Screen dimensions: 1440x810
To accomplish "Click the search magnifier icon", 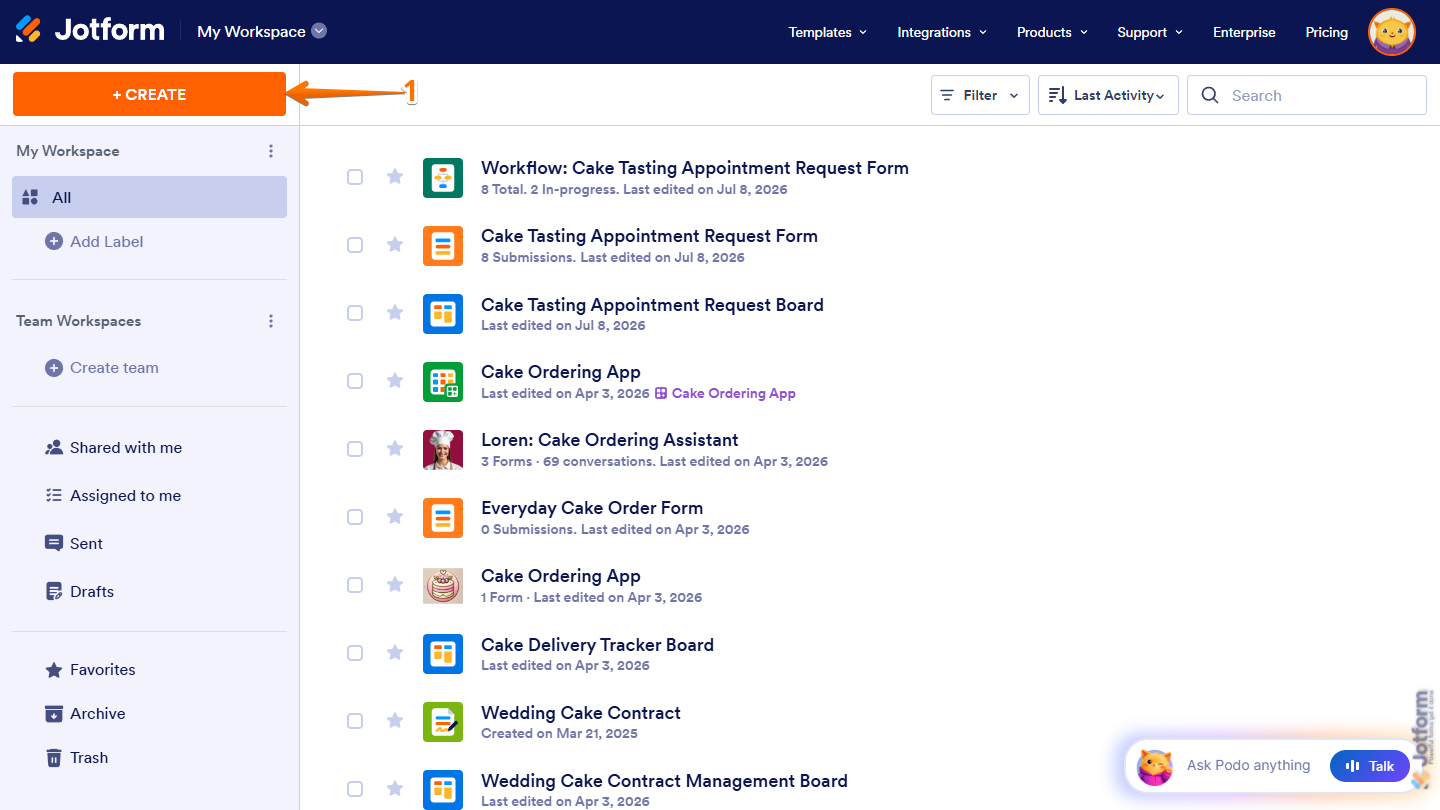I will pos(1210,95).
